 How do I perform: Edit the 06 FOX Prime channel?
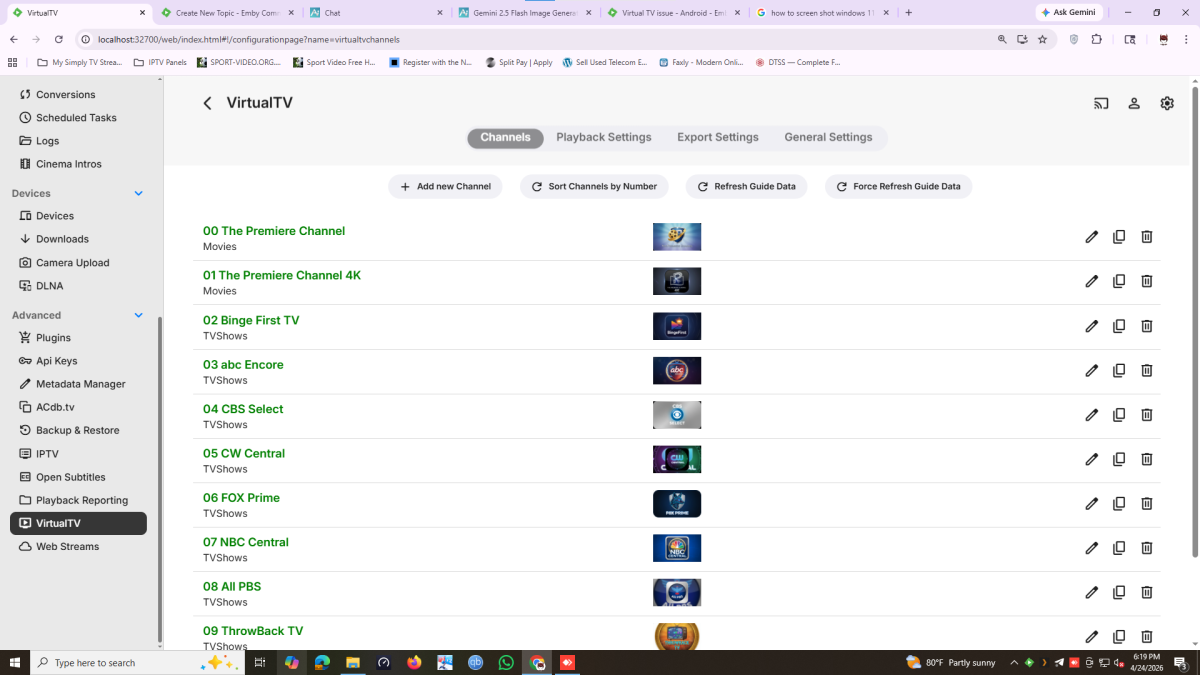(1091, 503)
